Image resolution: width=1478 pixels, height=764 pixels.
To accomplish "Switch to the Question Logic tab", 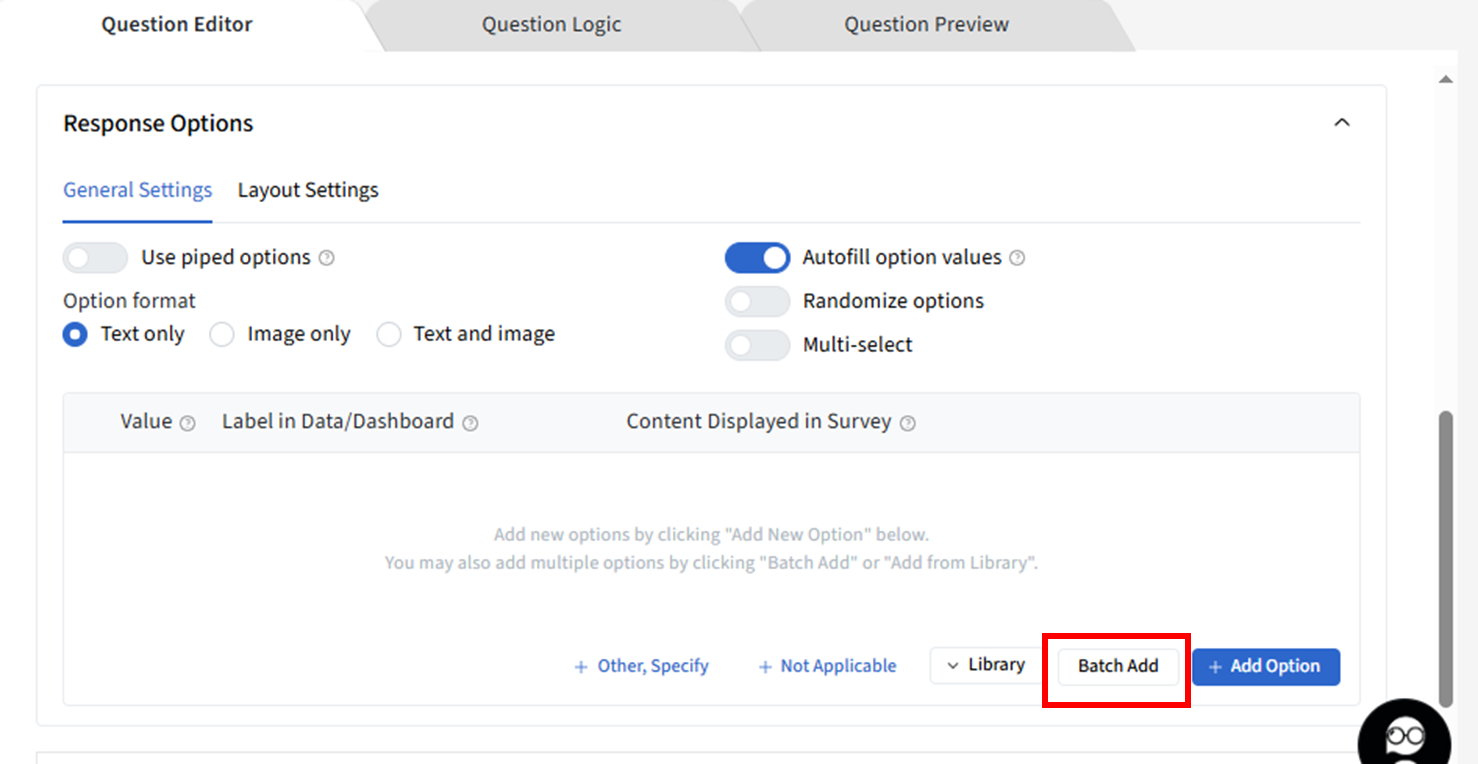I will pos(551,25).
